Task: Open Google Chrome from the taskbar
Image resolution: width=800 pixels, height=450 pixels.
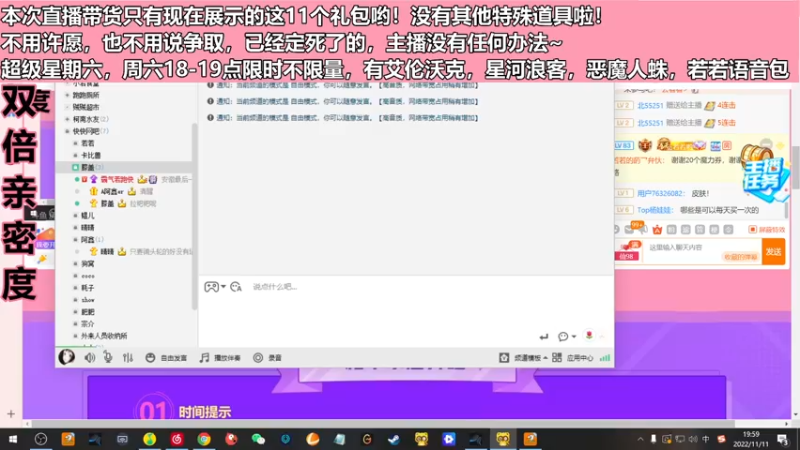Action: point(204,439)
